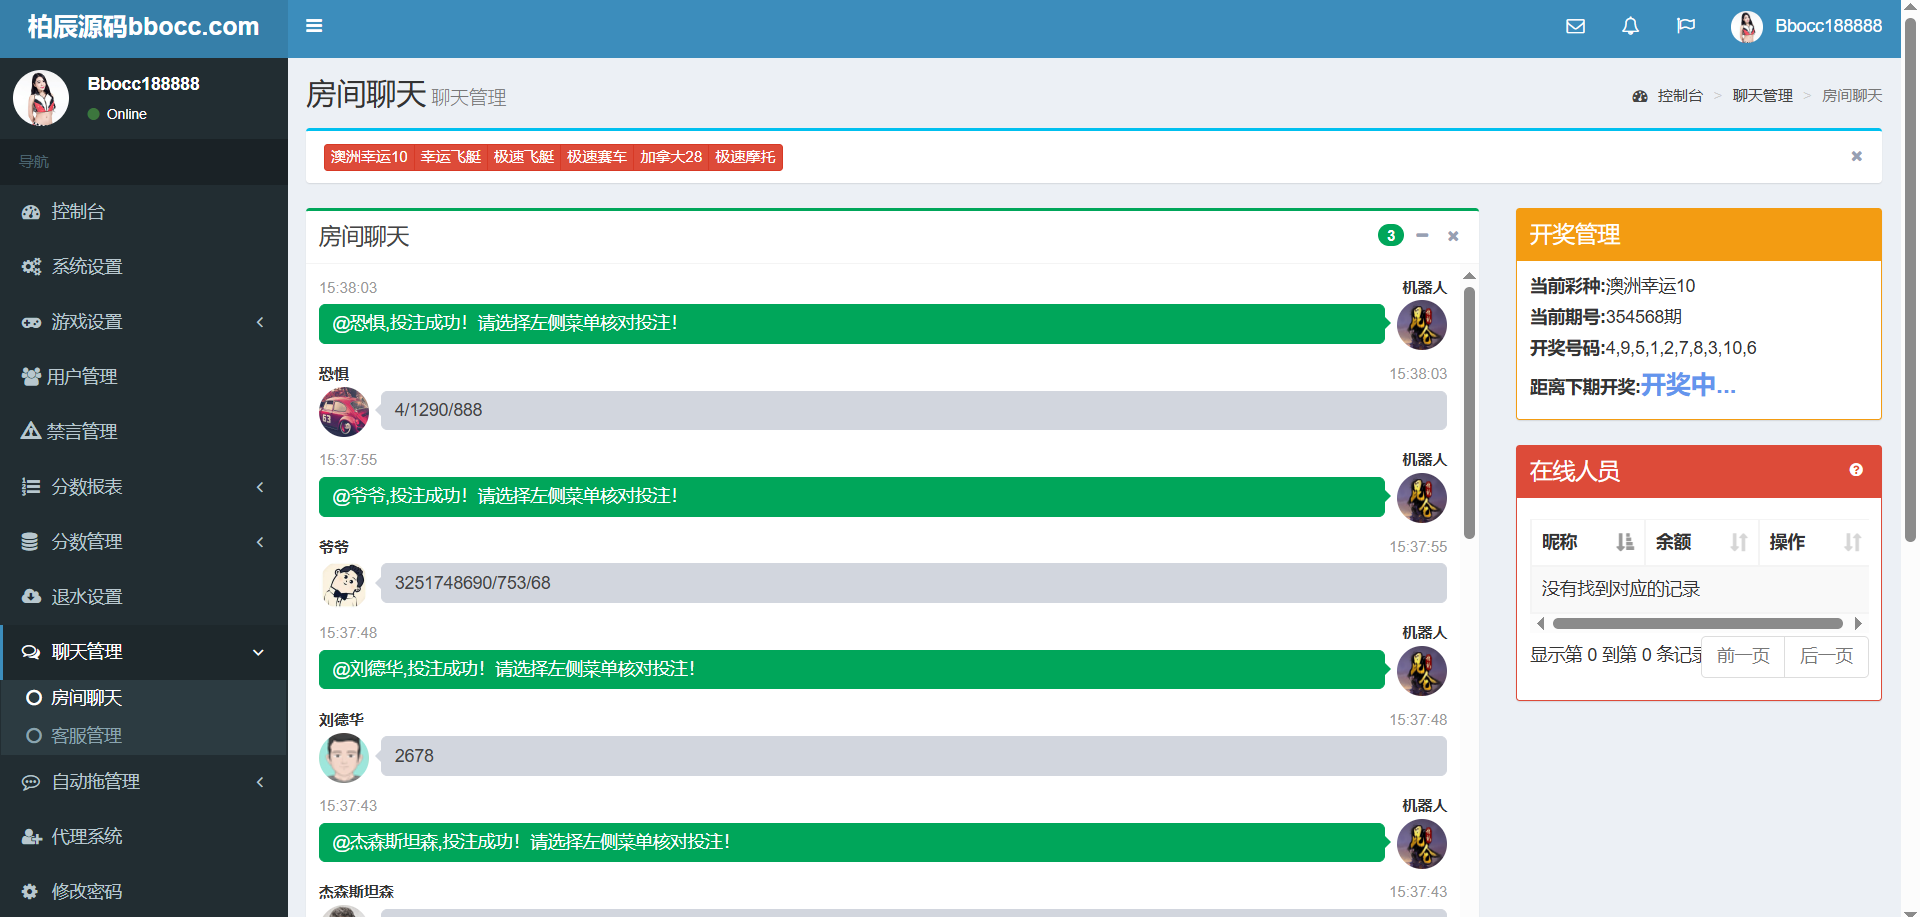1920x917 pixels.
Task: Select the 加拿大28 game button
Action: coord(671,157)
